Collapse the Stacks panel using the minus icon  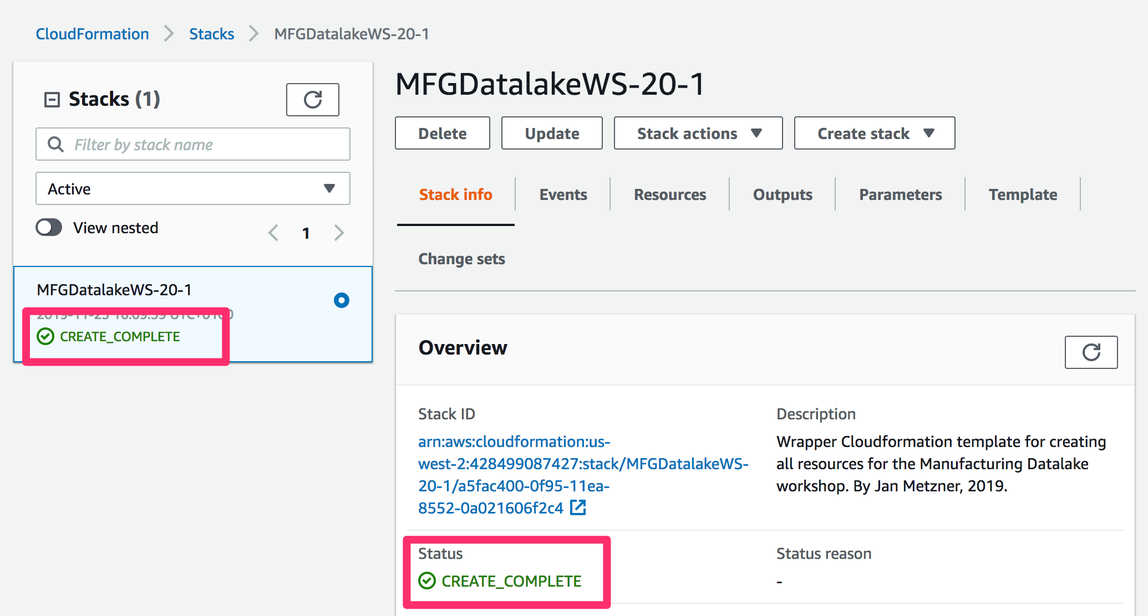52,100
